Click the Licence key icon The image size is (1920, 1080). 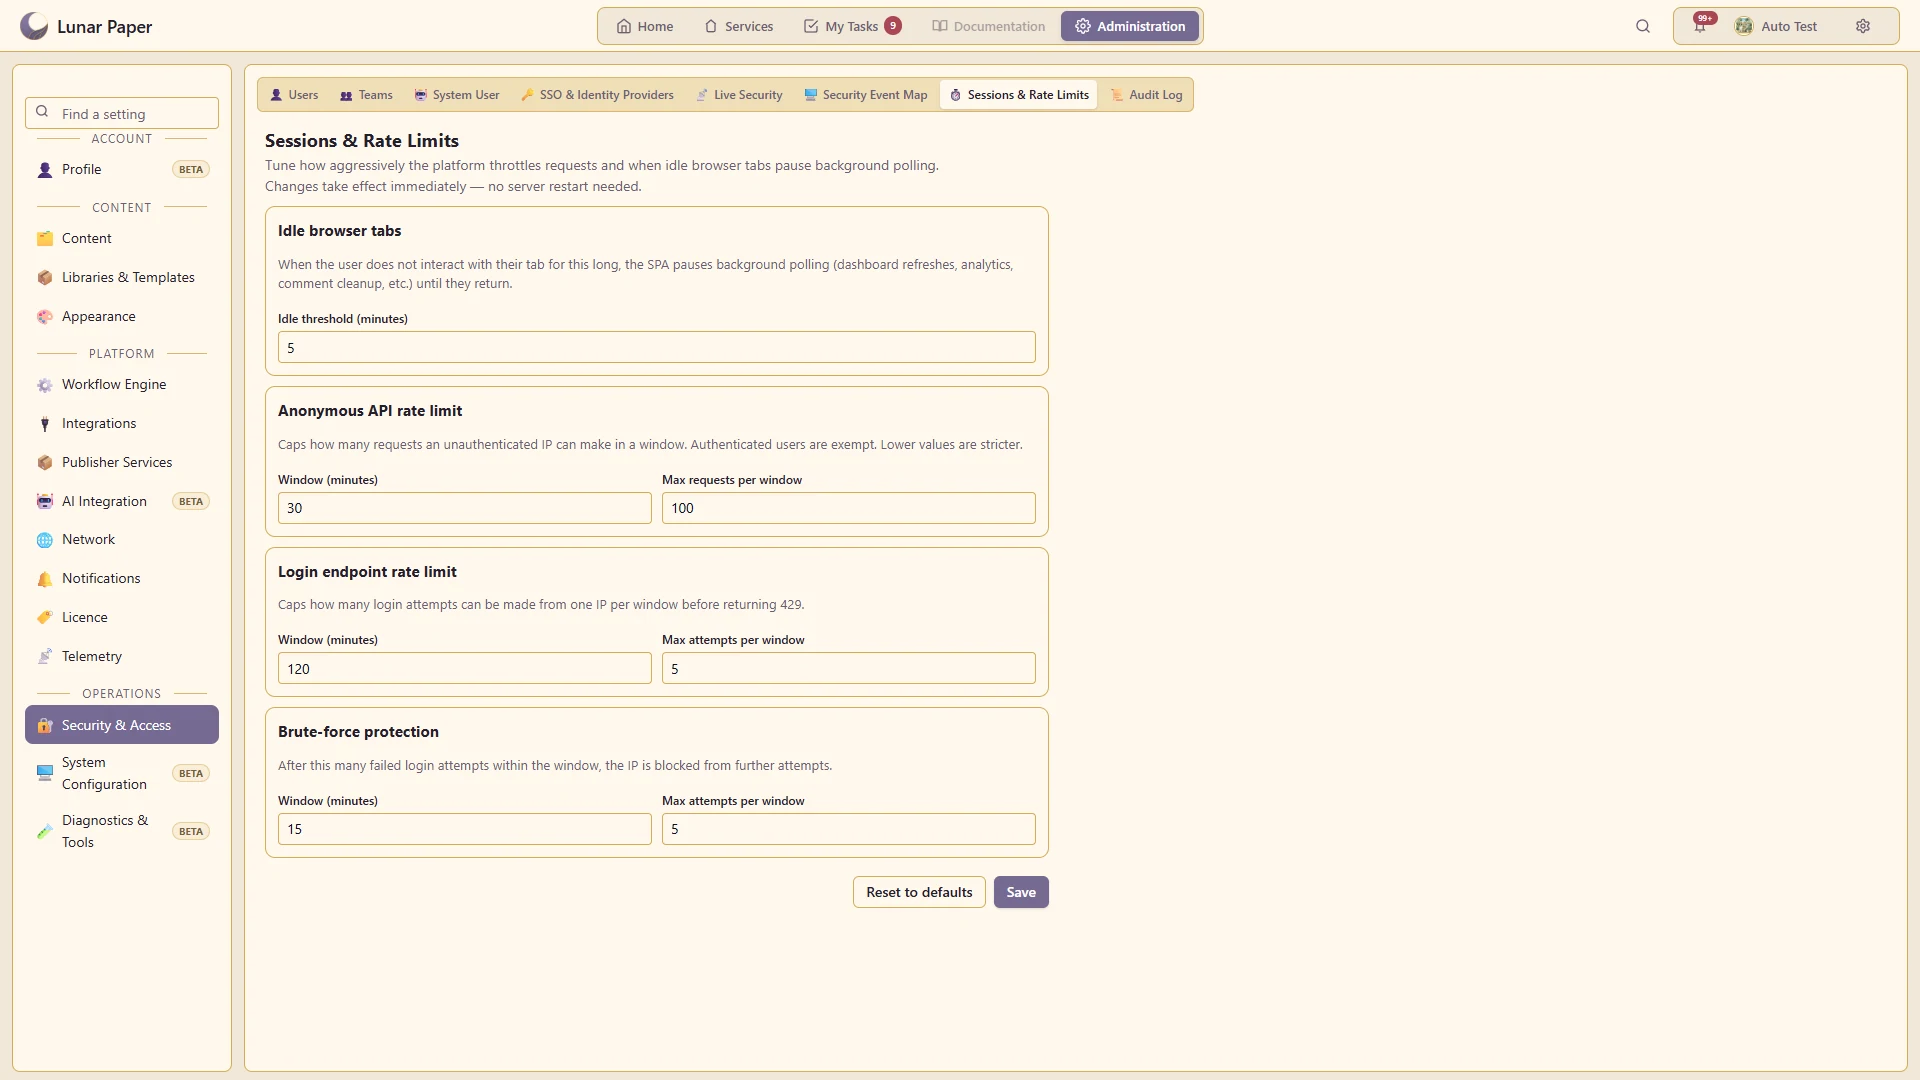click(45, 618)
